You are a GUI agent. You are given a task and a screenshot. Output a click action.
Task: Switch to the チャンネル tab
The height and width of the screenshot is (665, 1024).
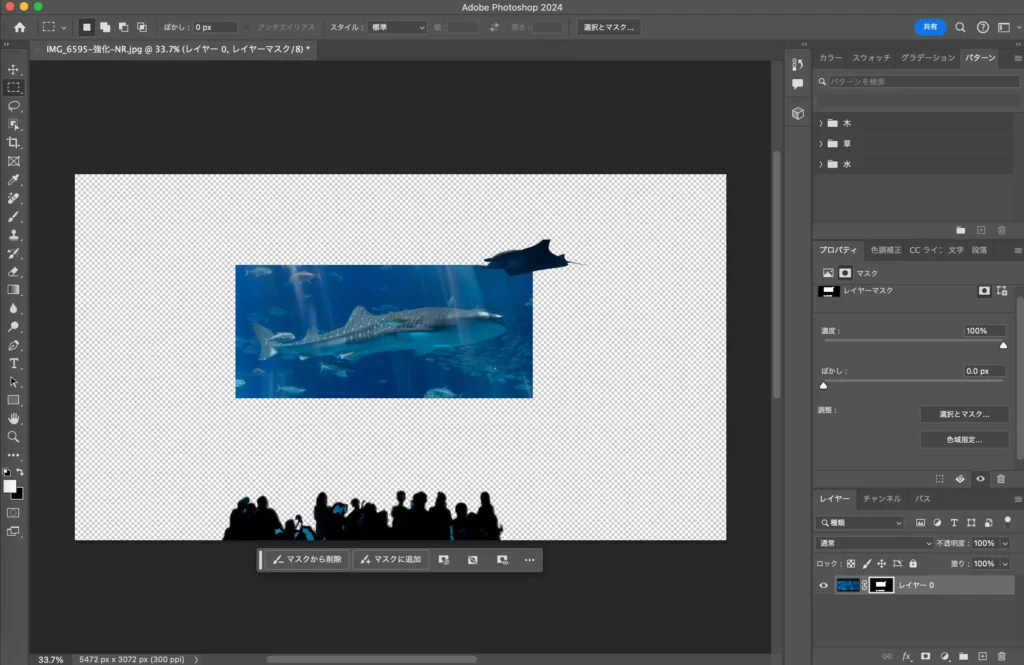tap(881, 498)
